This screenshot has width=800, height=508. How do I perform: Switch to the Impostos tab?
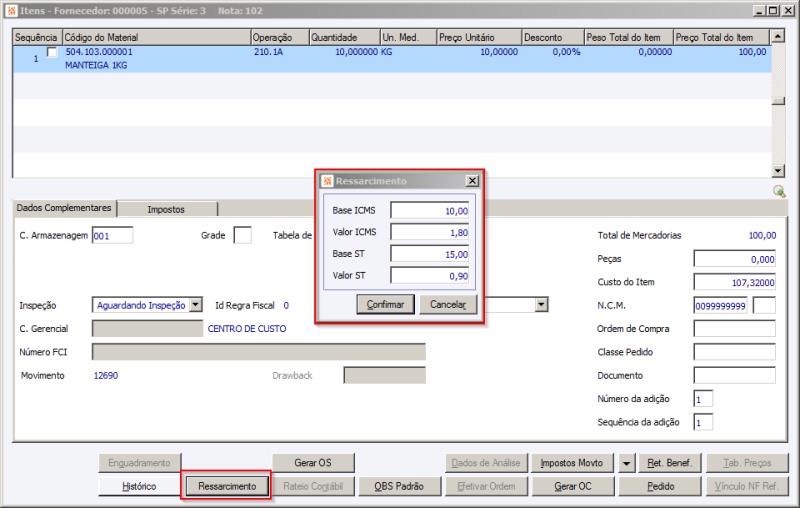(166, 209)
